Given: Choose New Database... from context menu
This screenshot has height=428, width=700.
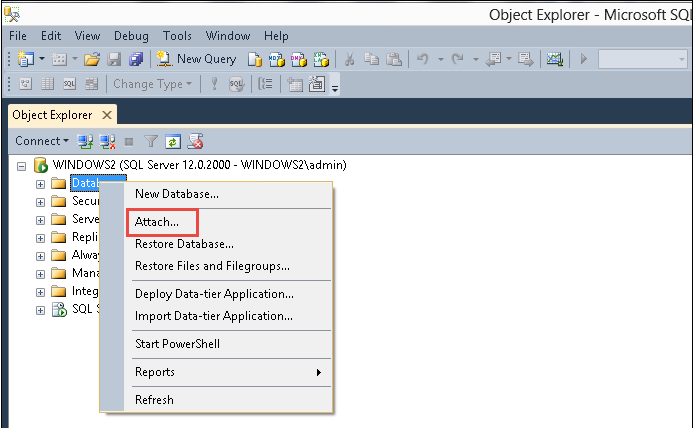Looking at the screenshot, I should click(177, 194).
